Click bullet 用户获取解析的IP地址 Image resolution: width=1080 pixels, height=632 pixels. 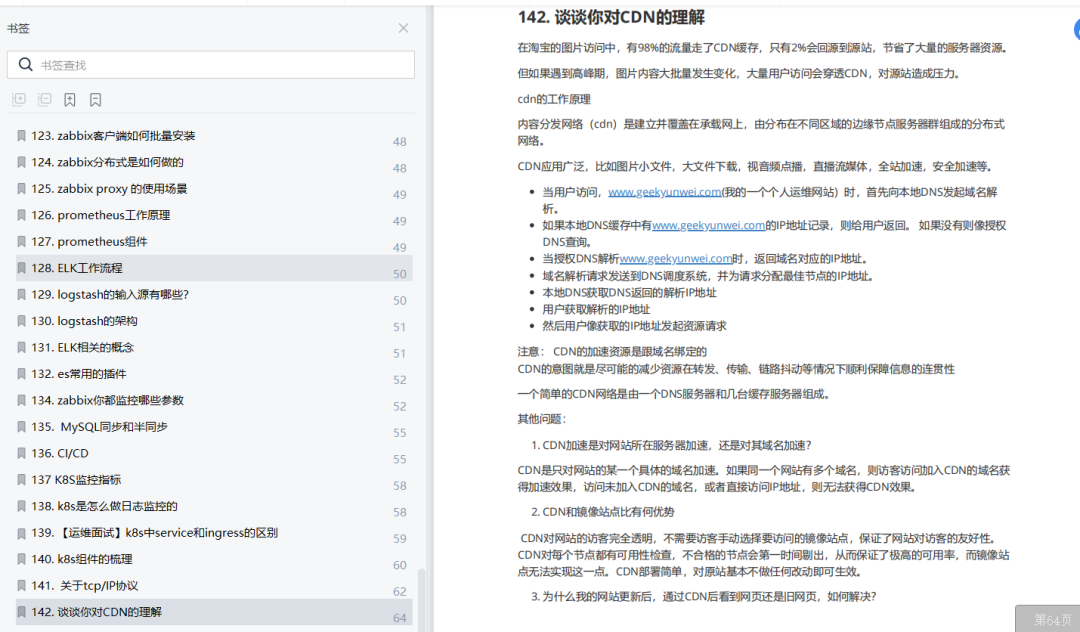596,309
